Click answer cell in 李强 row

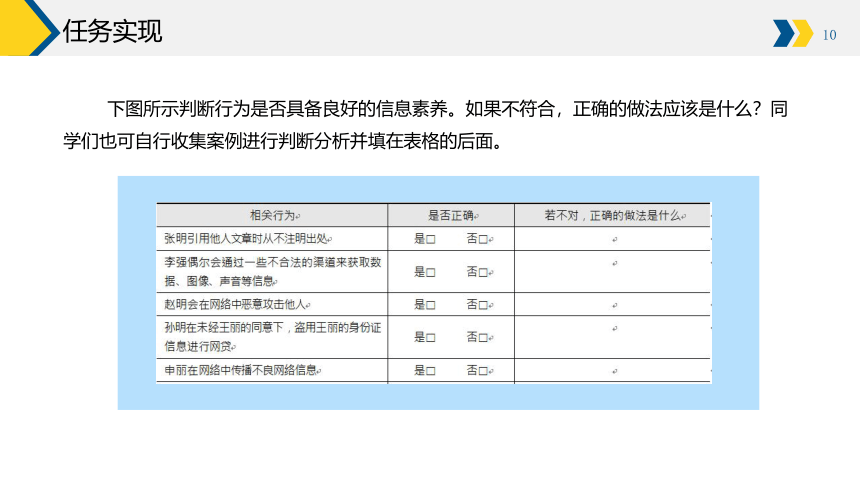[x=612, y=272]
